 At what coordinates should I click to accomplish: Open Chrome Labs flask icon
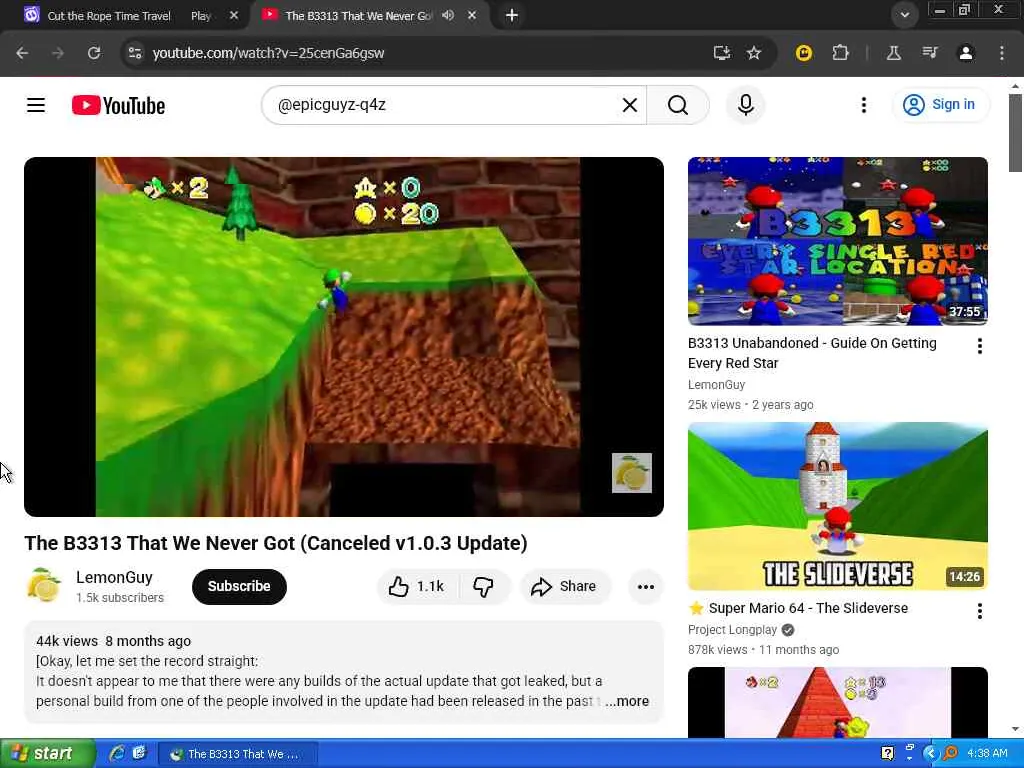point(893,53)
